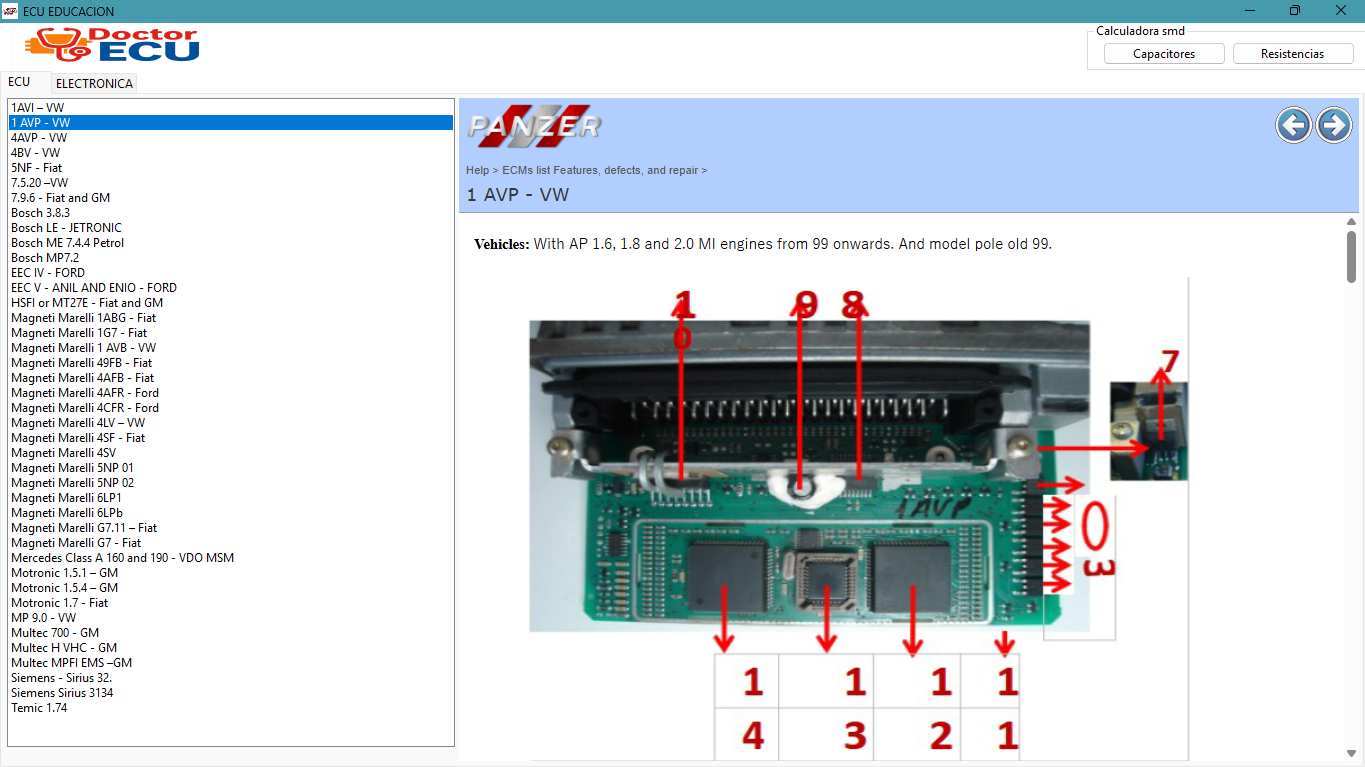The width and height of the screenshot is (1365, 767).
Task: Select 'MP 9.0 - VW' entry
Action: point(231,617)
